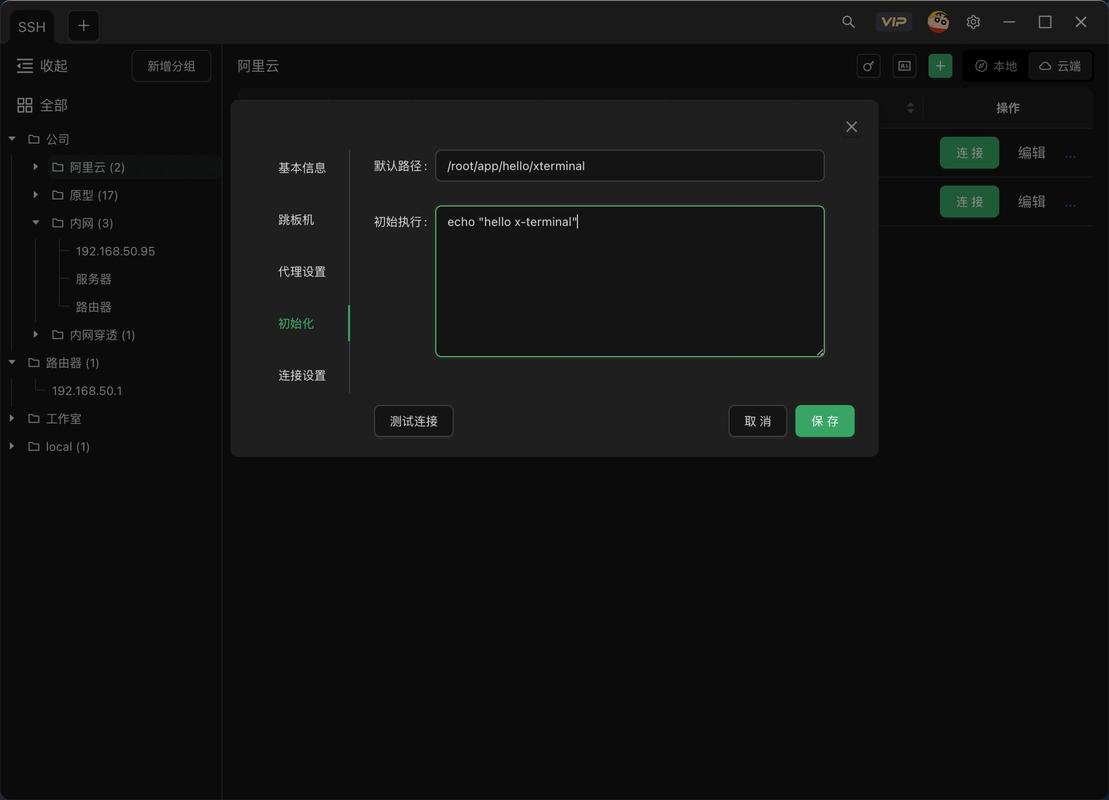Viewport: 1109px width, 800px height.
Task: Run 测试连接 to test the connection
Action: [413, 421]
